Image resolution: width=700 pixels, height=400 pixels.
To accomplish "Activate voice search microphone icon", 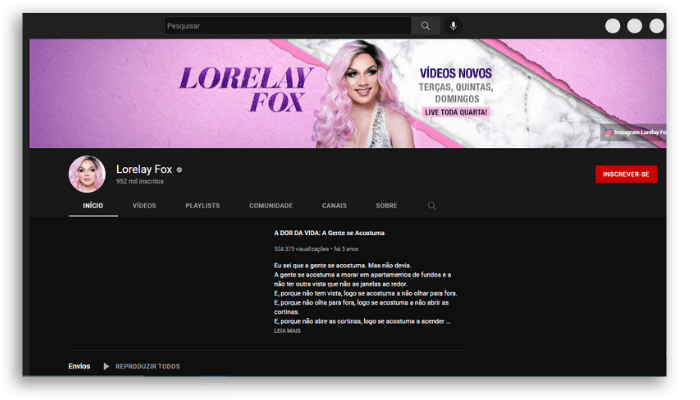I will click(453, 26).
